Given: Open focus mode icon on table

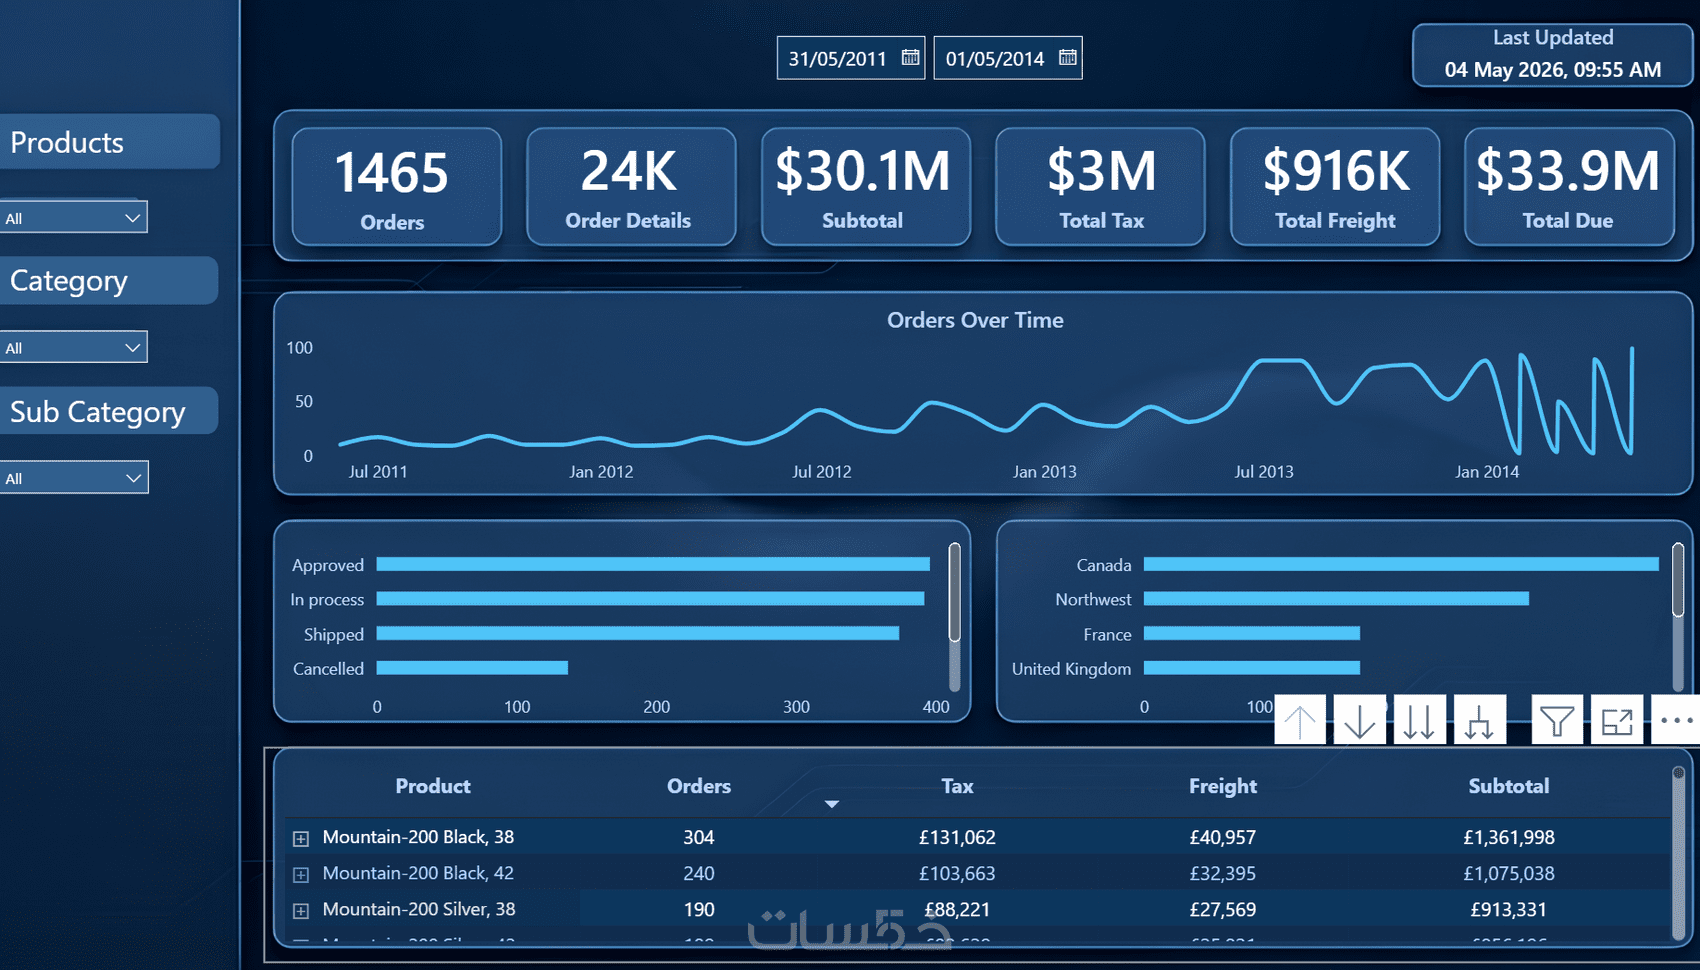Looking at the screenshot, I should [1617, 720].
